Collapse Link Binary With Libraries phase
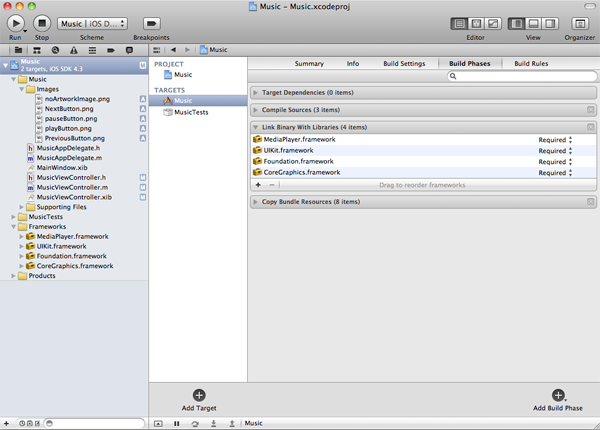600x430 pixels. (255, 127)
